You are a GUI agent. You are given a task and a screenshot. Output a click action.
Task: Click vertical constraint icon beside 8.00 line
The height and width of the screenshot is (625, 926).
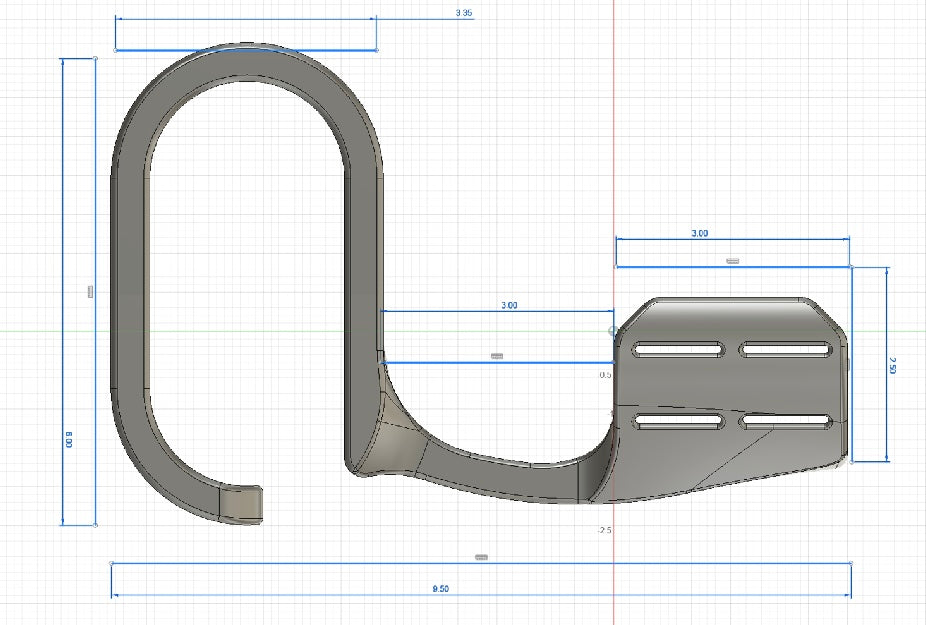pyautogui.click(x=90, y=291)
